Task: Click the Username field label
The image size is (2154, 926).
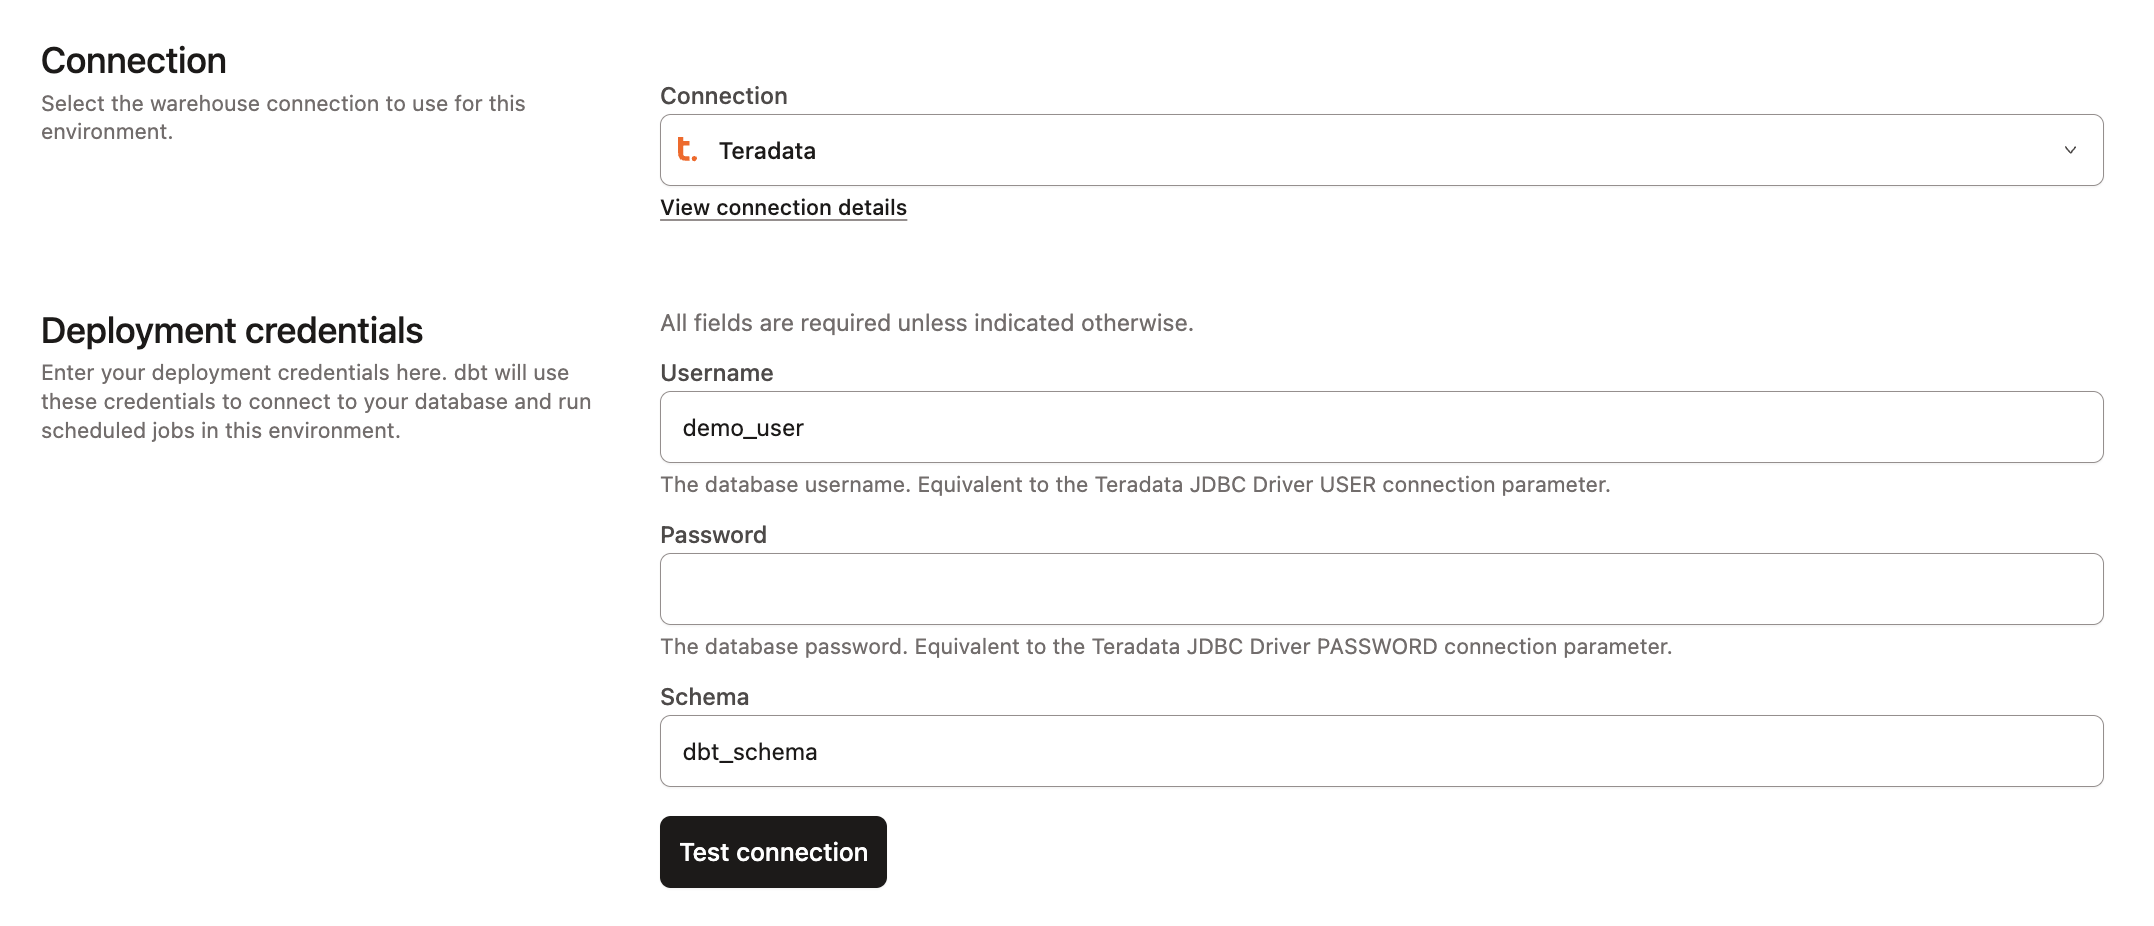Action: [x=716, y=372]
